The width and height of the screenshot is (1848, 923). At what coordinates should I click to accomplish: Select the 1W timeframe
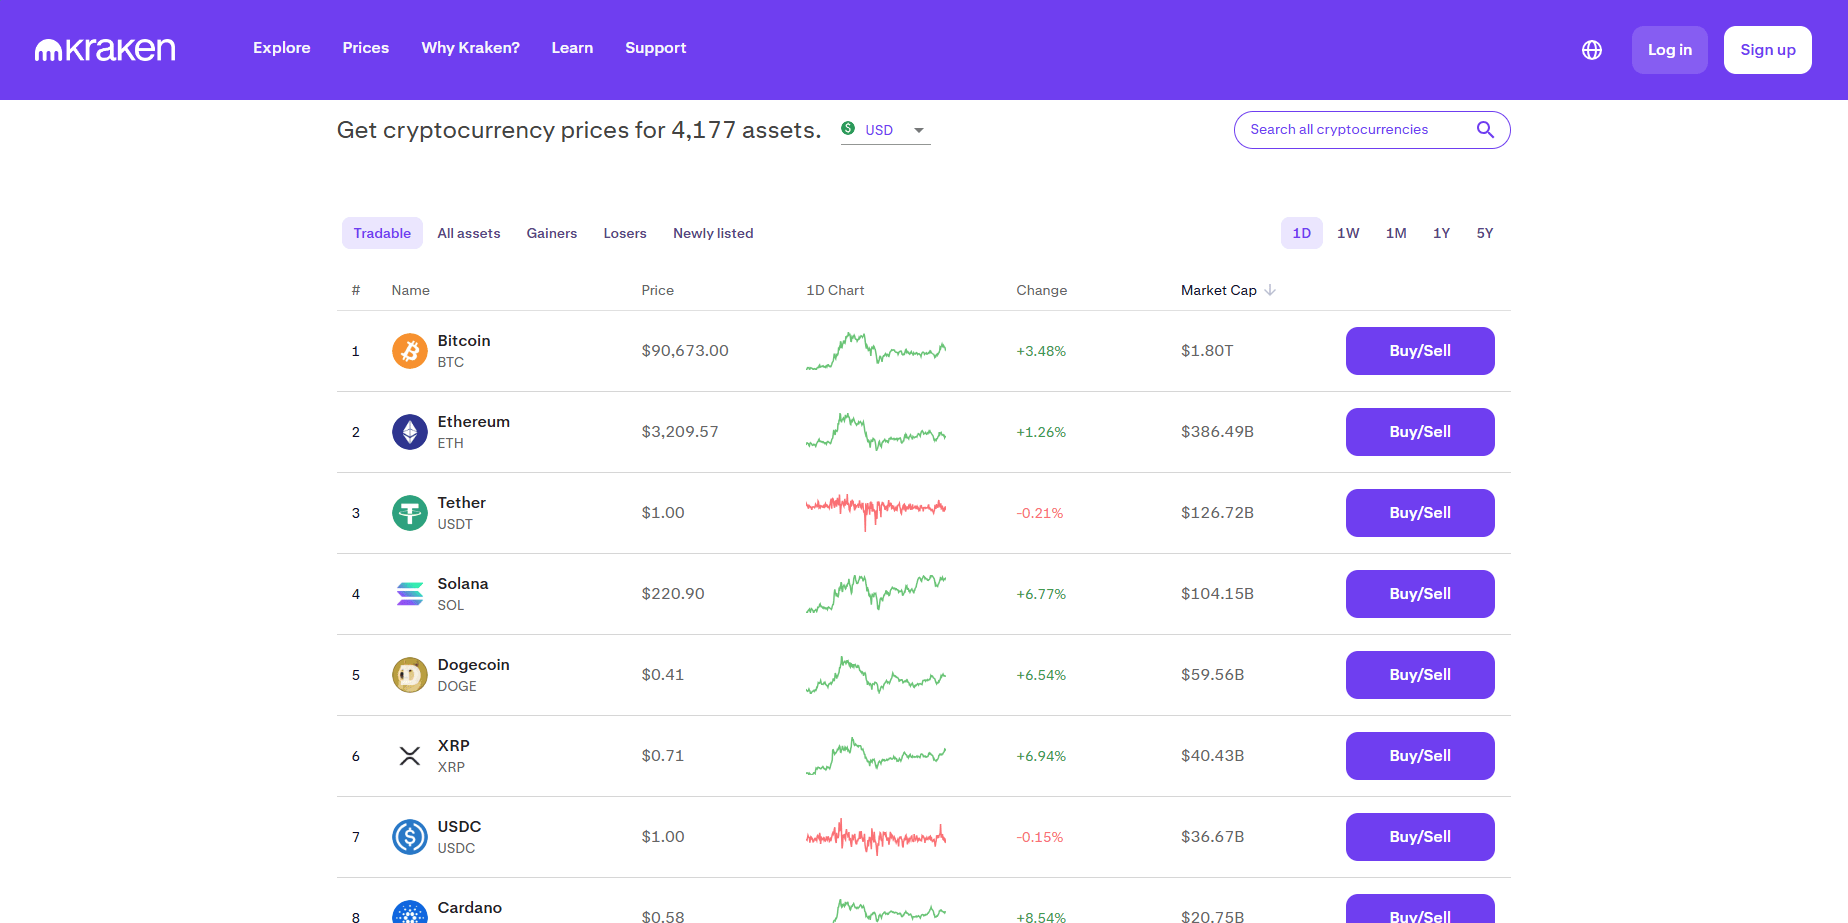point(1348,233)
